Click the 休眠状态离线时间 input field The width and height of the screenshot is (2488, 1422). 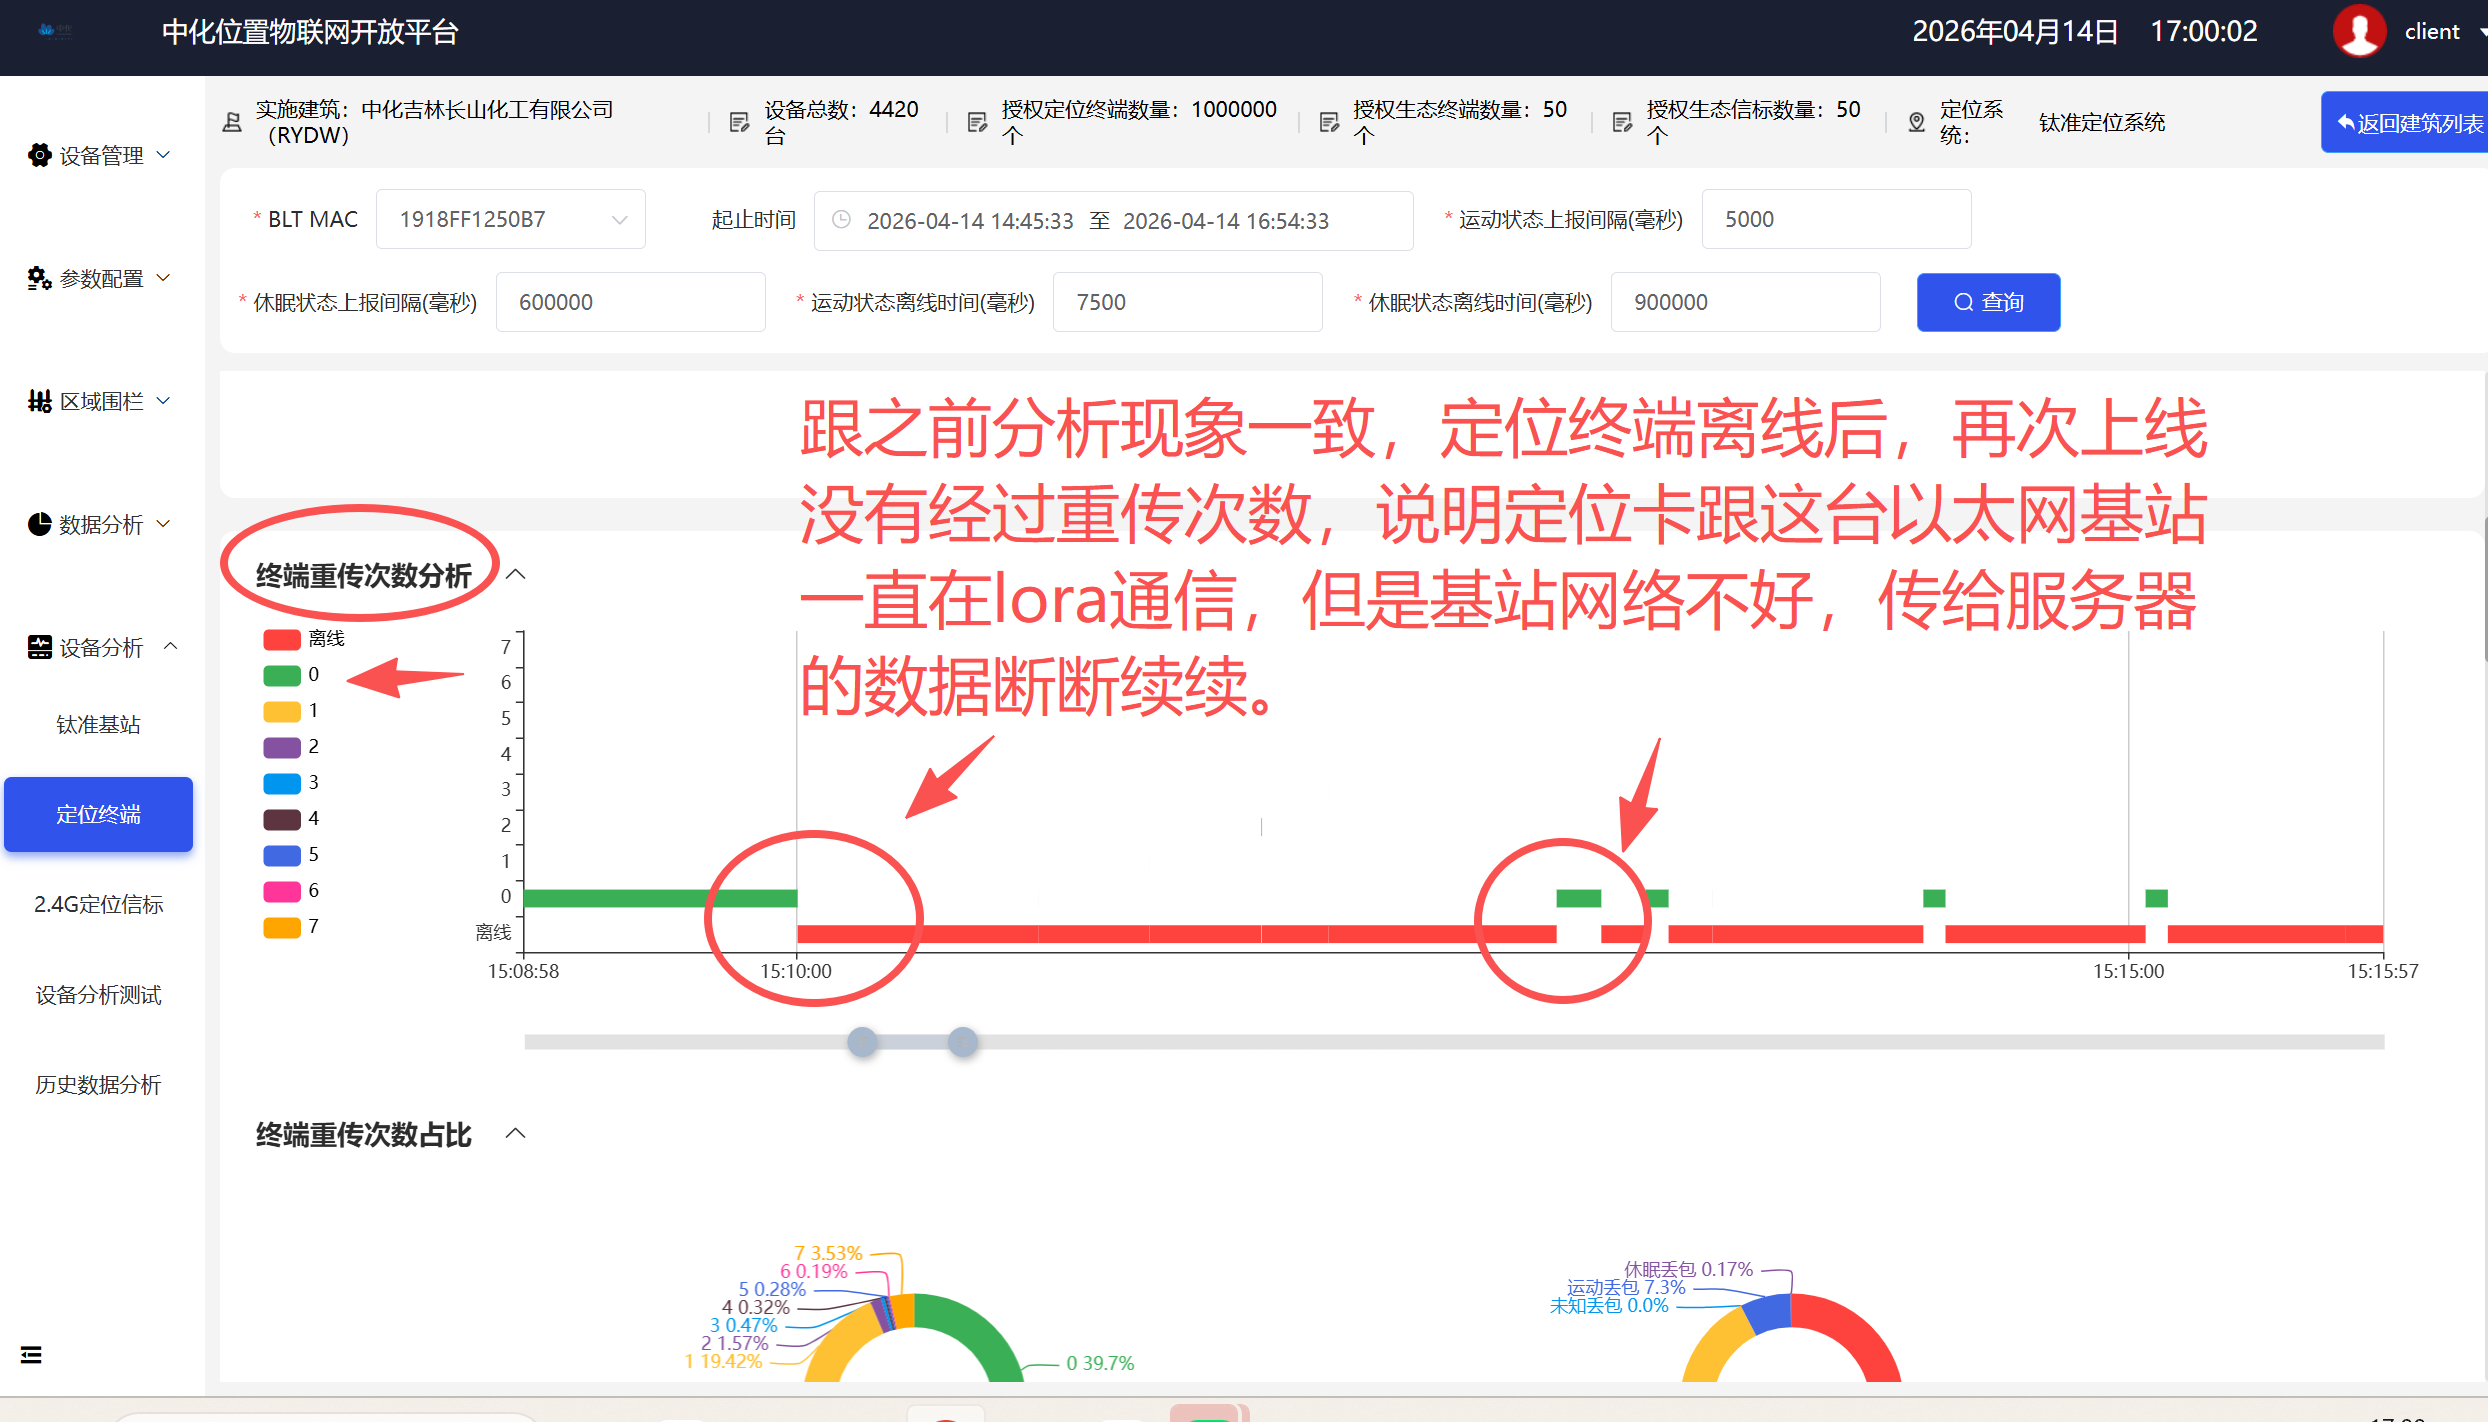tap(1746, 302)
